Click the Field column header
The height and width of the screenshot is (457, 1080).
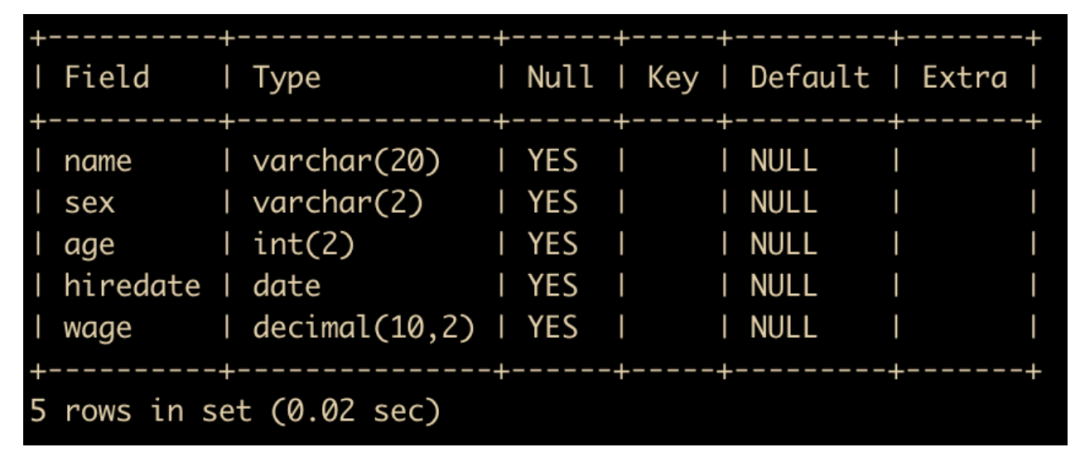click(107, 77)
